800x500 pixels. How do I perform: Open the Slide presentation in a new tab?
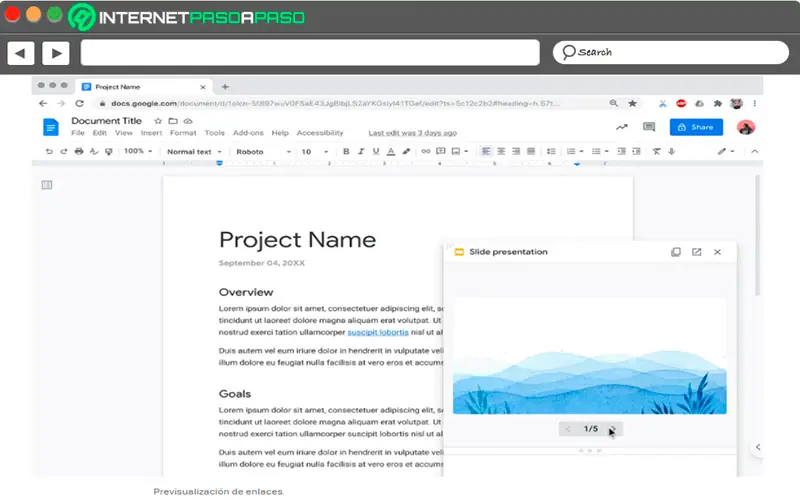point(696,252)
